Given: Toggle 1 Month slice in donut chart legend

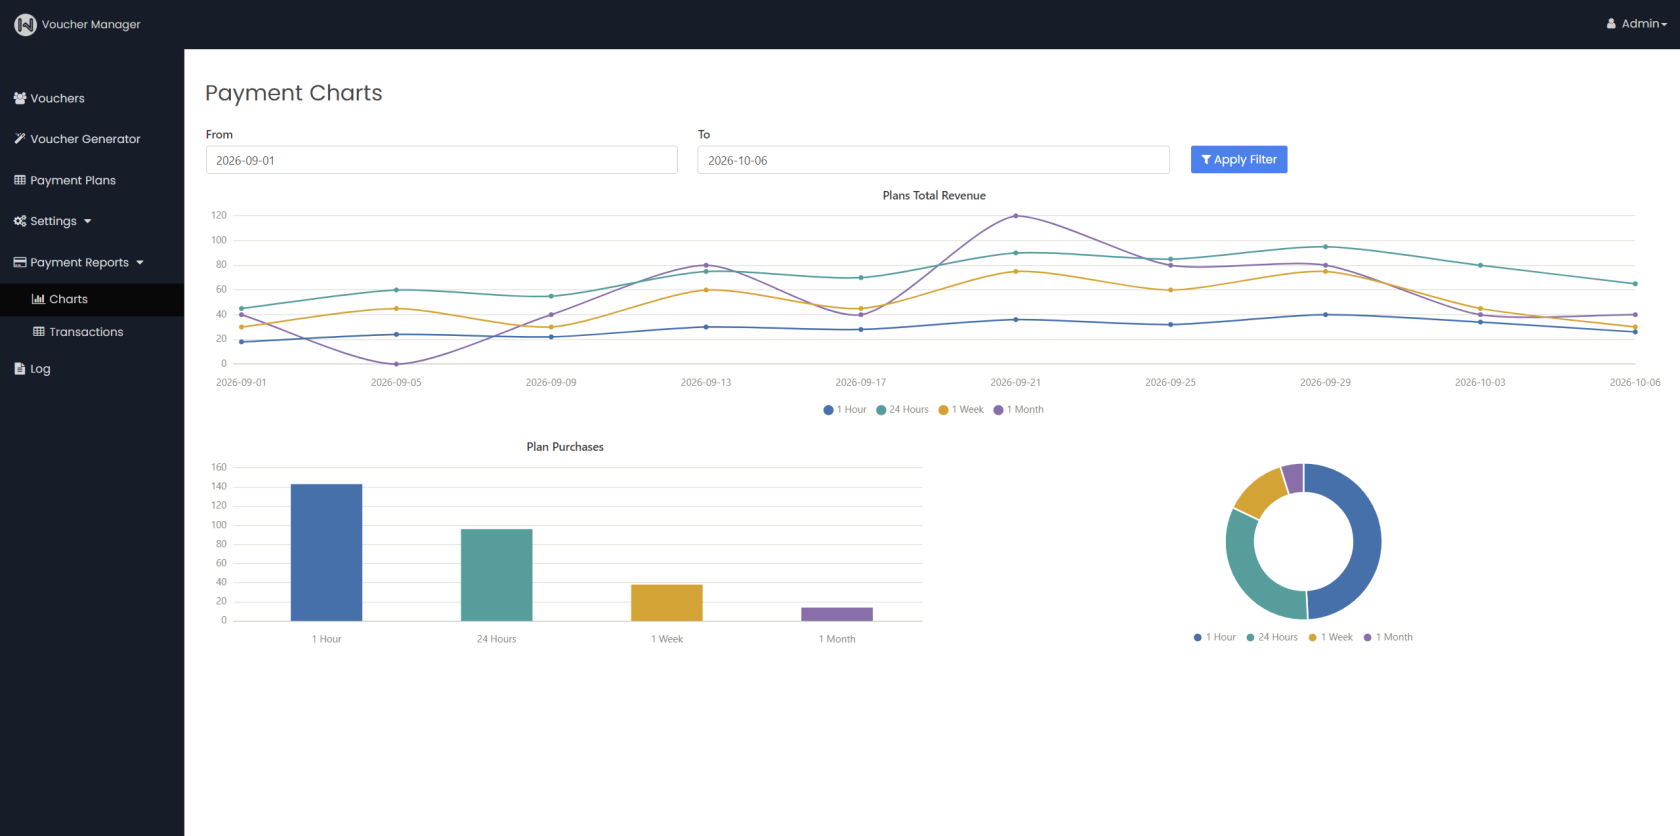Looking at the screenshot, I should coord(1388,637).
